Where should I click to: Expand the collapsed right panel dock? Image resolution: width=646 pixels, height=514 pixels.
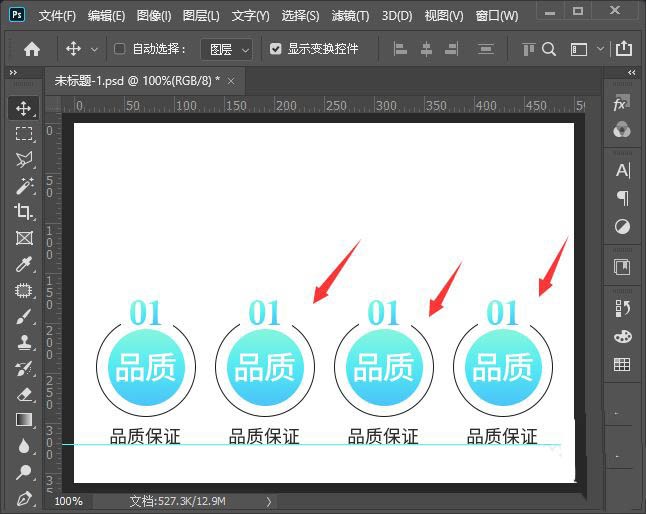tap(632, 73)
